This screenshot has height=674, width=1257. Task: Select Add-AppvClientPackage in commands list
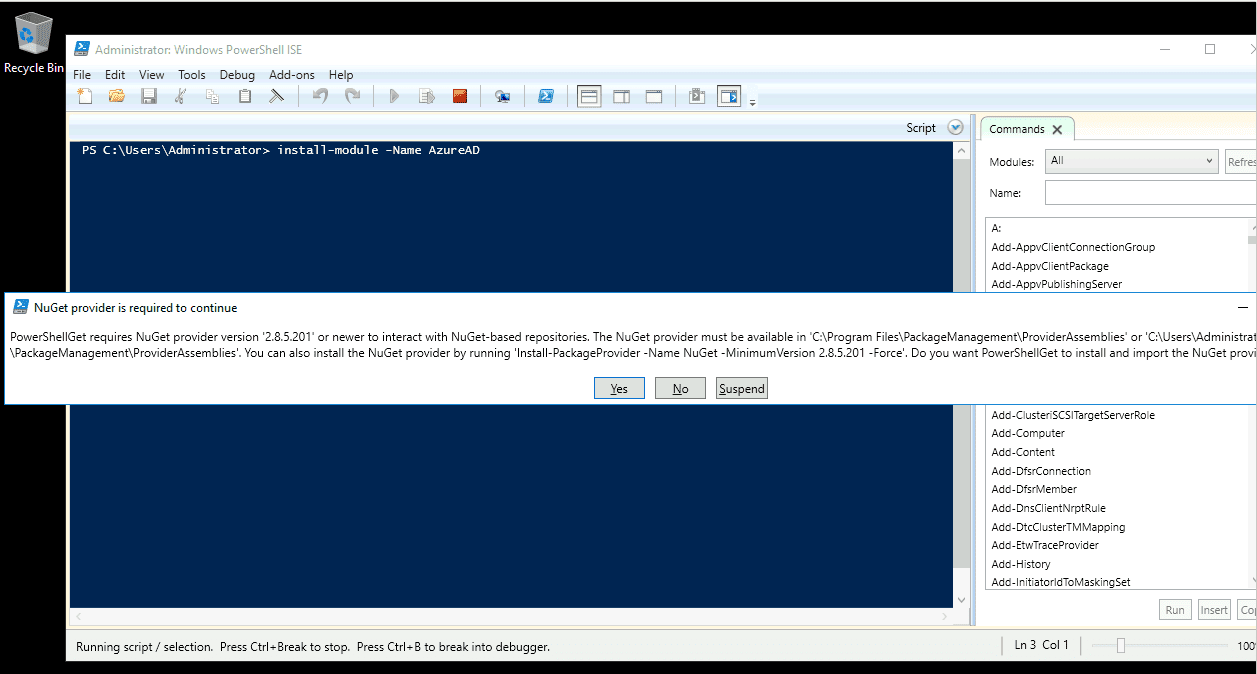coord(1049,266)
